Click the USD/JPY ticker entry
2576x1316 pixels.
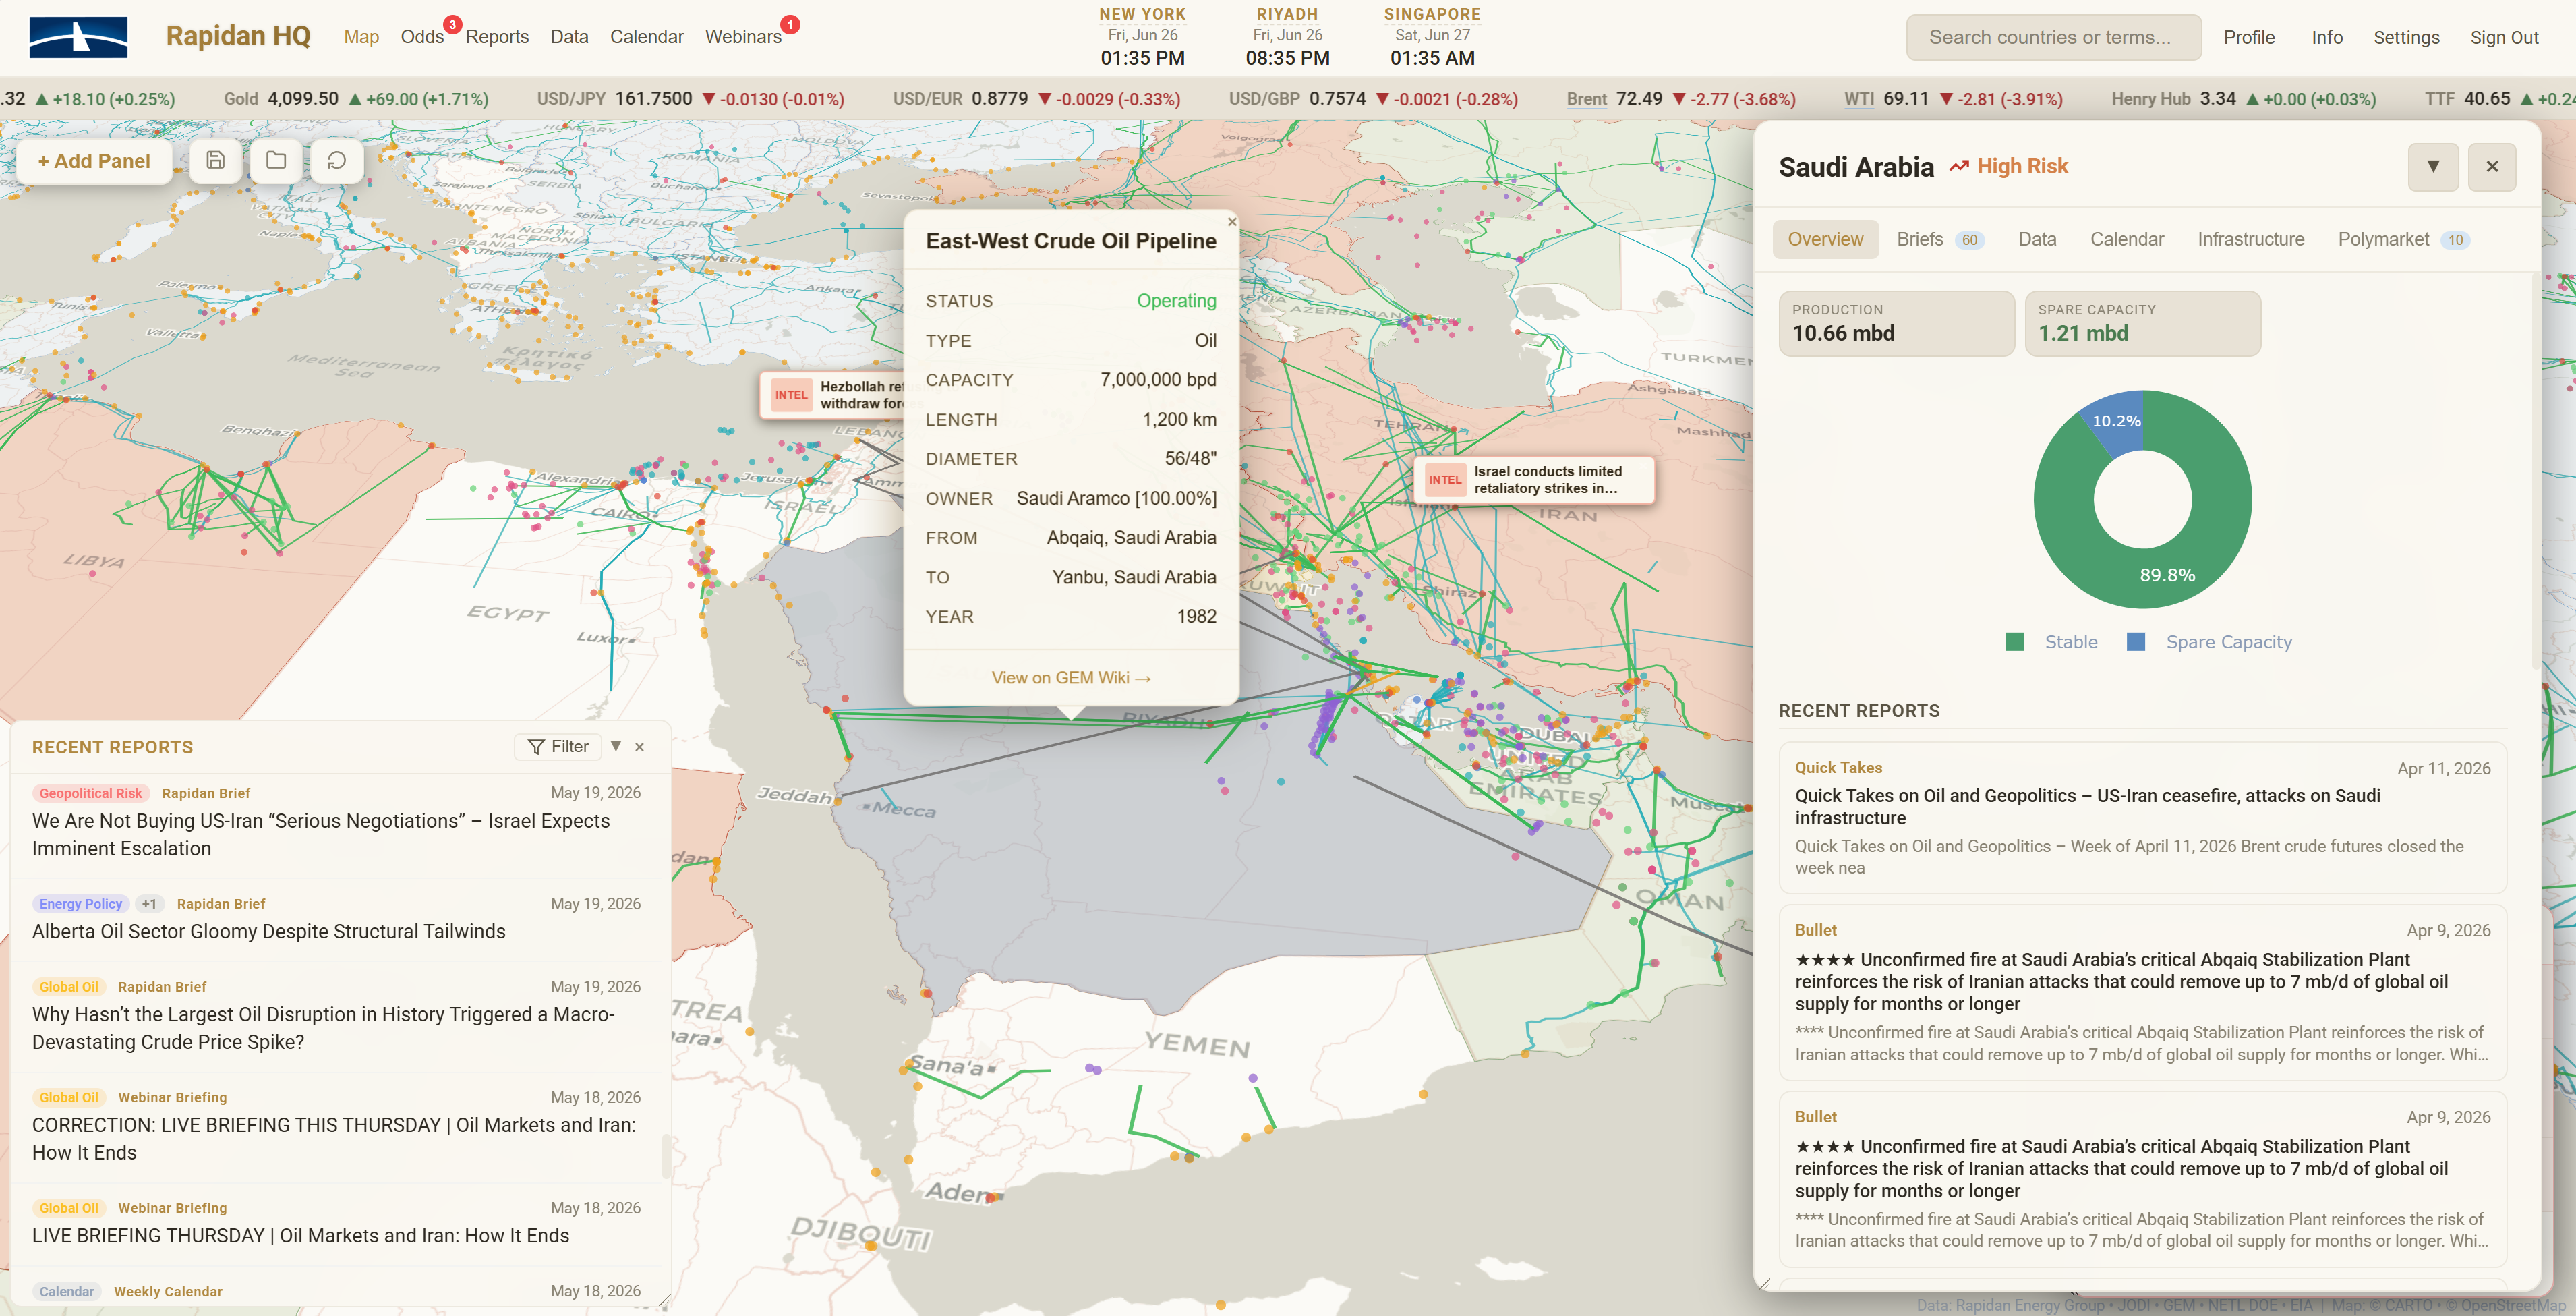click(x=690, y=99)
